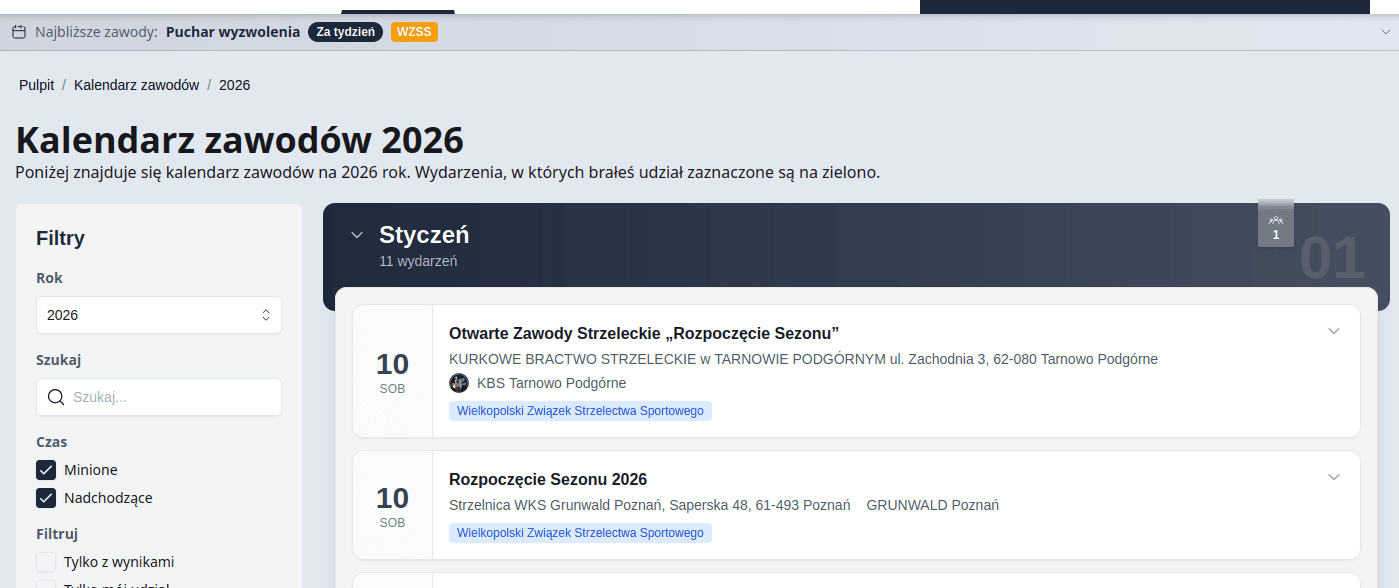Go to Pulpit in the breadcrumb
The width and height of the screenshot is (1399, 588).
37,85
